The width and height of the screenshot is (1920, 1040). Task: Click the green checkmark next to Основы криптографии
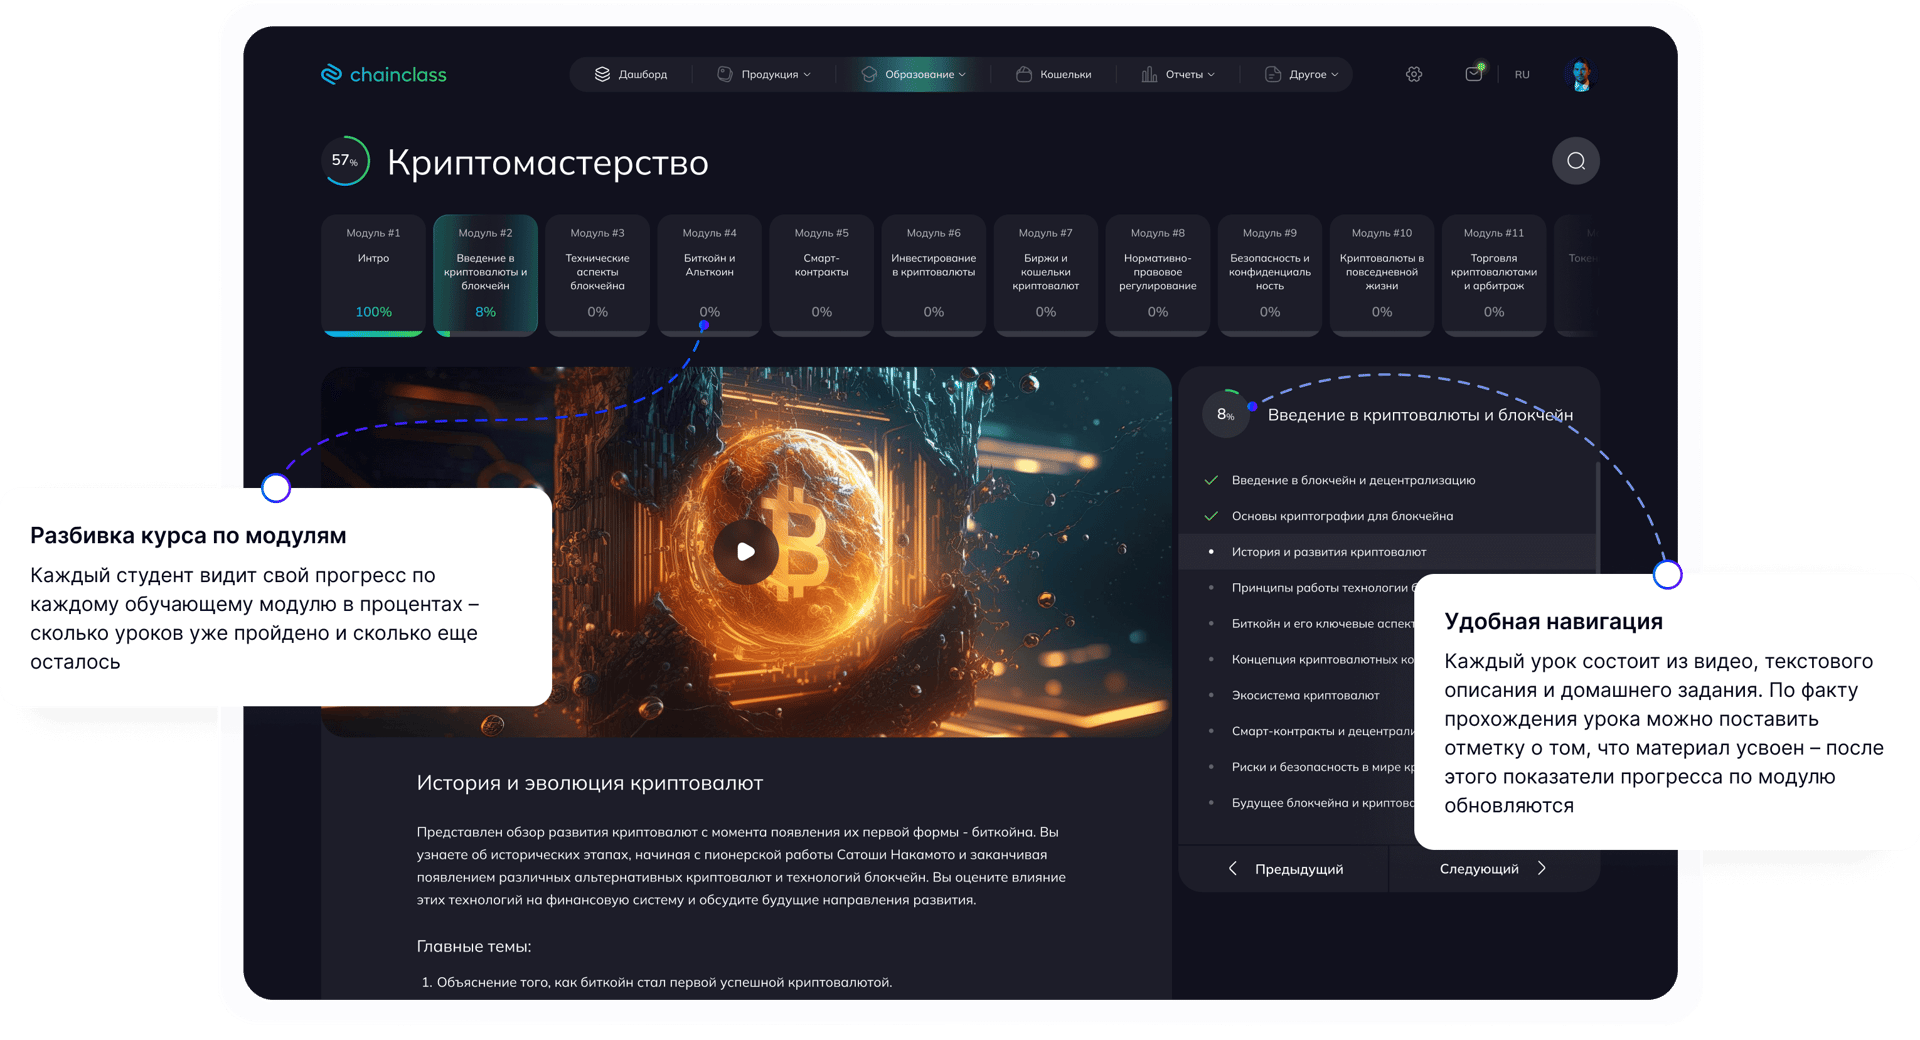pos(1210,516)
